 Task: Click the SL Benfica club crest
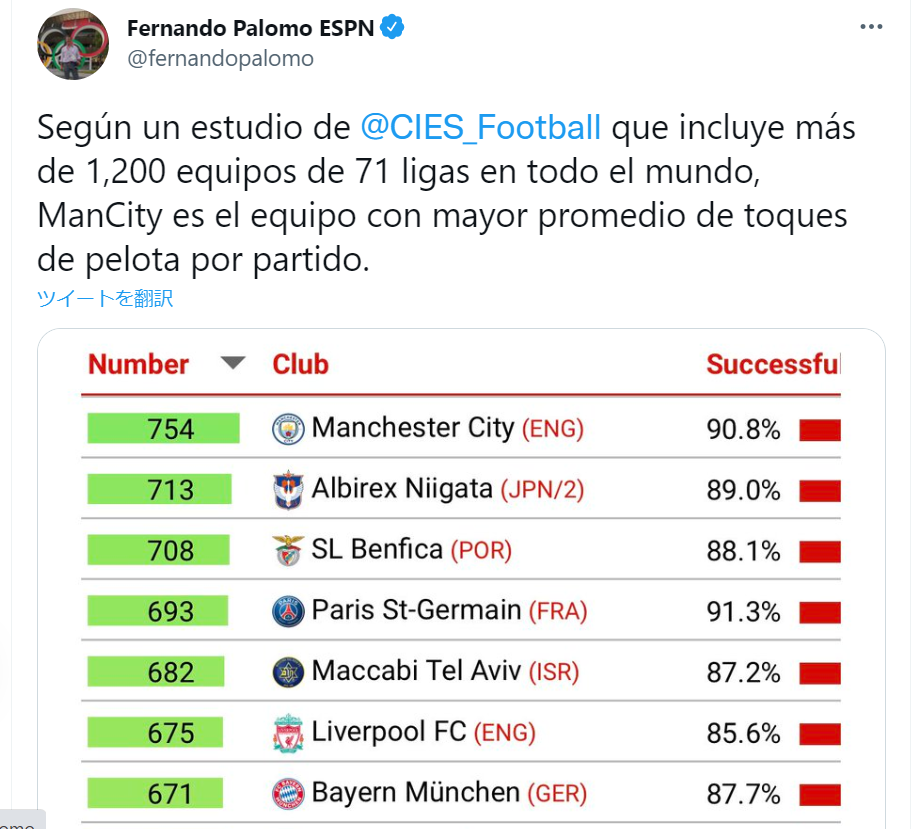point(288,551)
